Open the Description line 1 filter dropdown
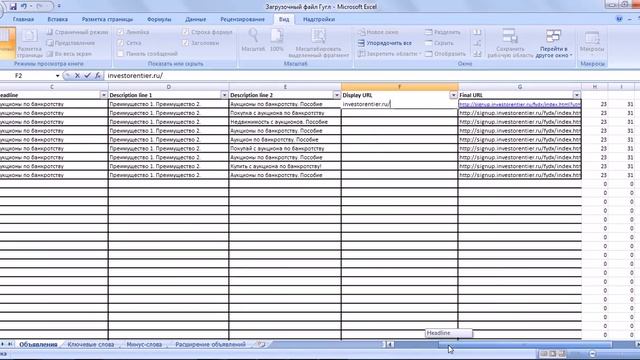This screenshot has height=360, width=640. click(224, 95)
